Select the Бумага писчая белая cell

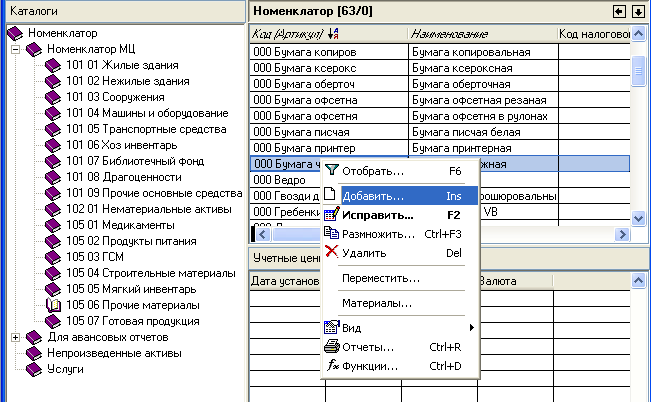click(483, 132)
